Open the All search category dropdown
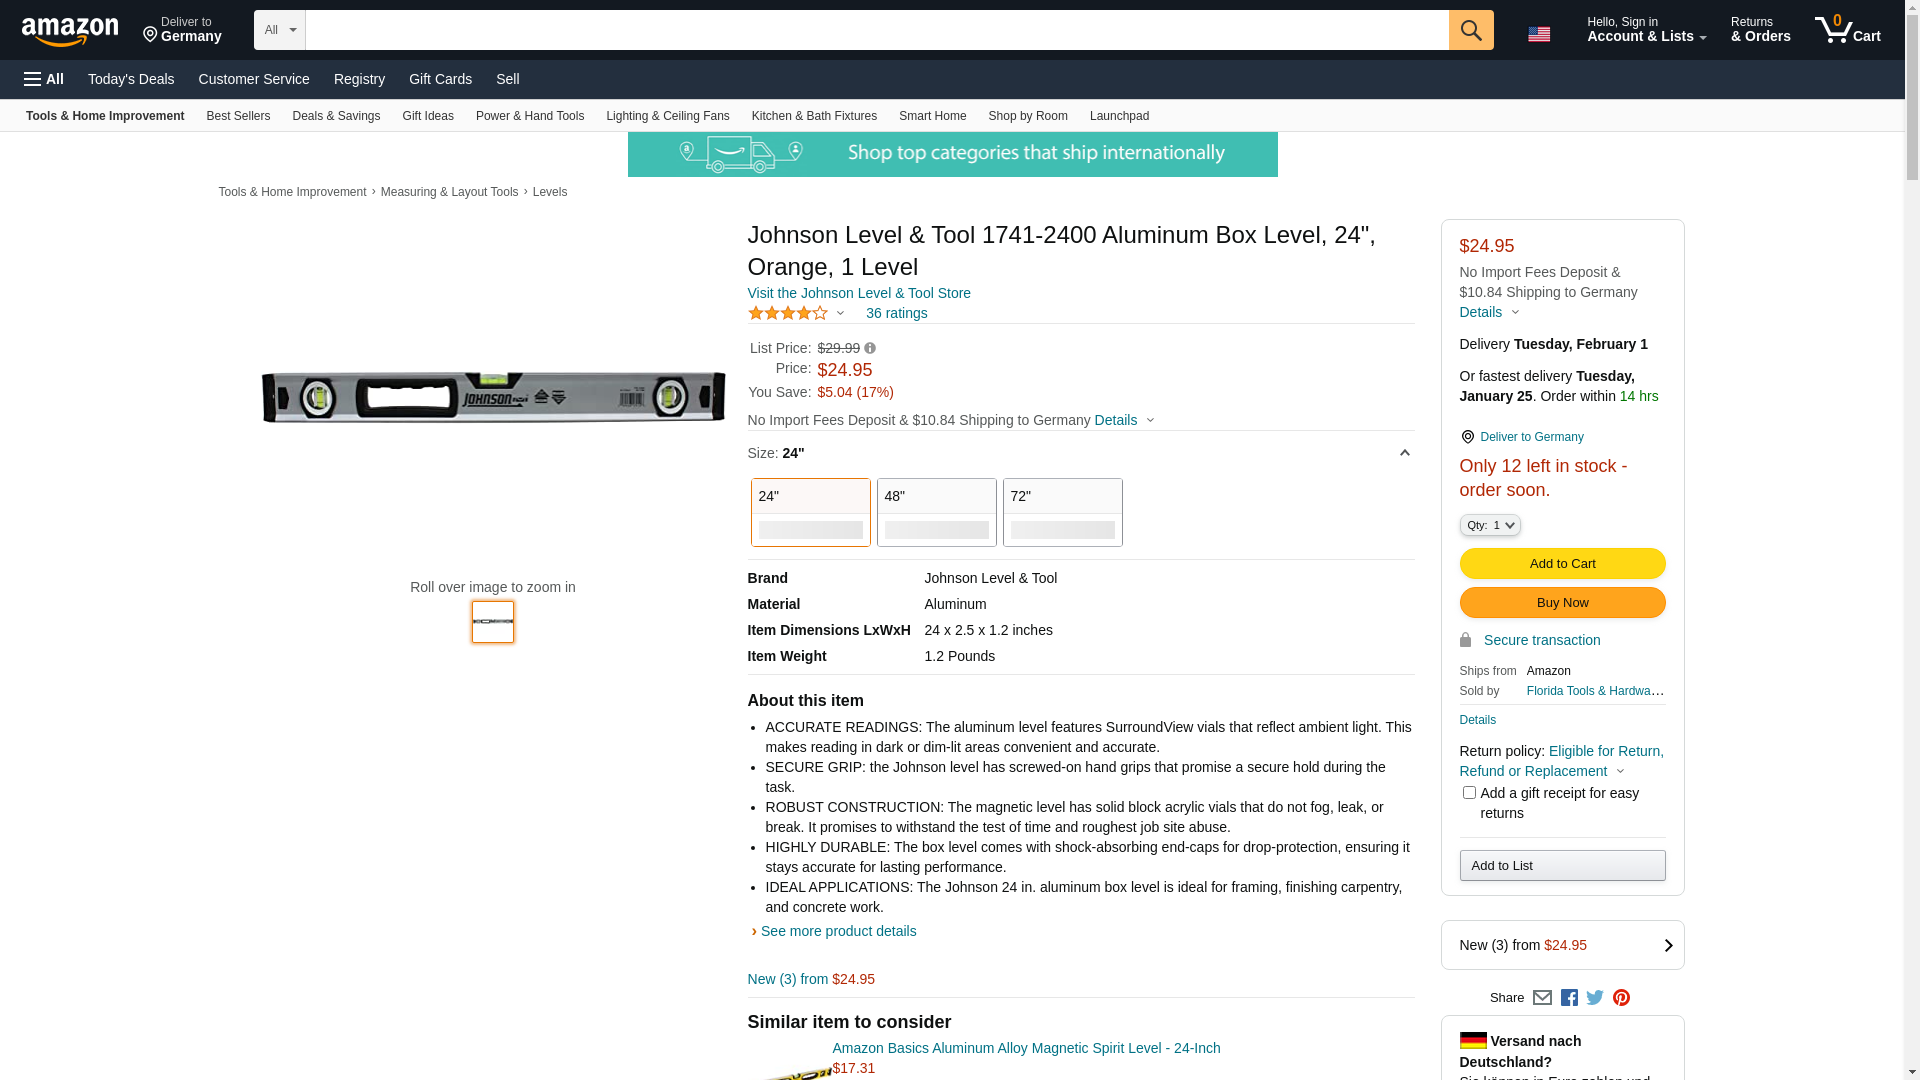Viewport: 1920px width, 1080px height. [279, 30]
